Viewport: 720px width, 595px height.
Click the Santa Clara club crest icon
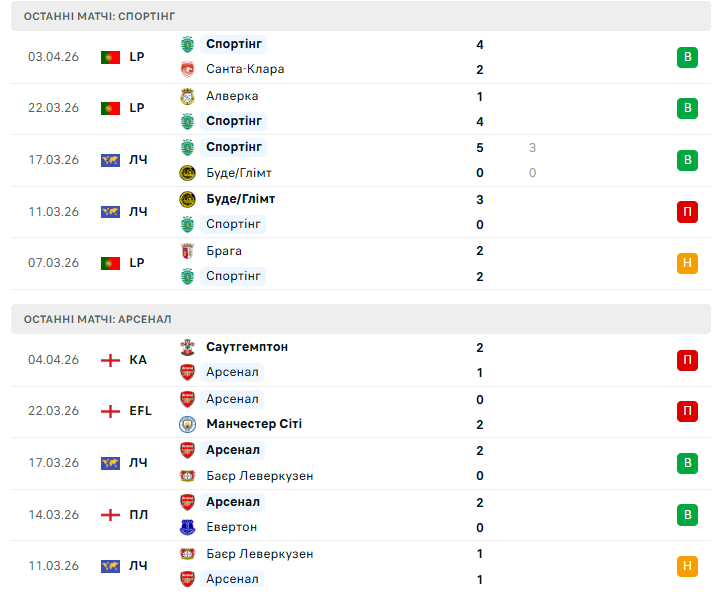pyautogui.click(x=186, y=69)
